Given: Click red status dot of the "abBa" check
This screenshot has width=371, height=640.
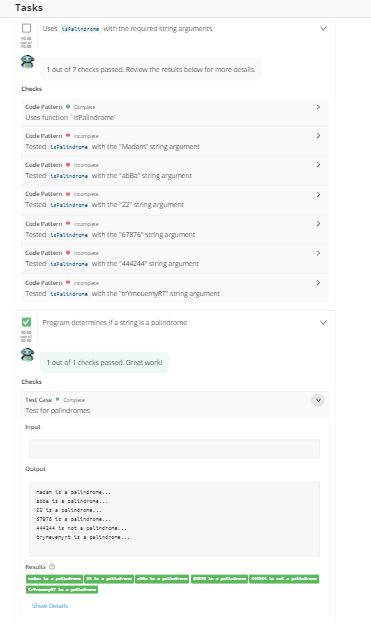Looking at the screenshot, I should click(x=68, y=164).
